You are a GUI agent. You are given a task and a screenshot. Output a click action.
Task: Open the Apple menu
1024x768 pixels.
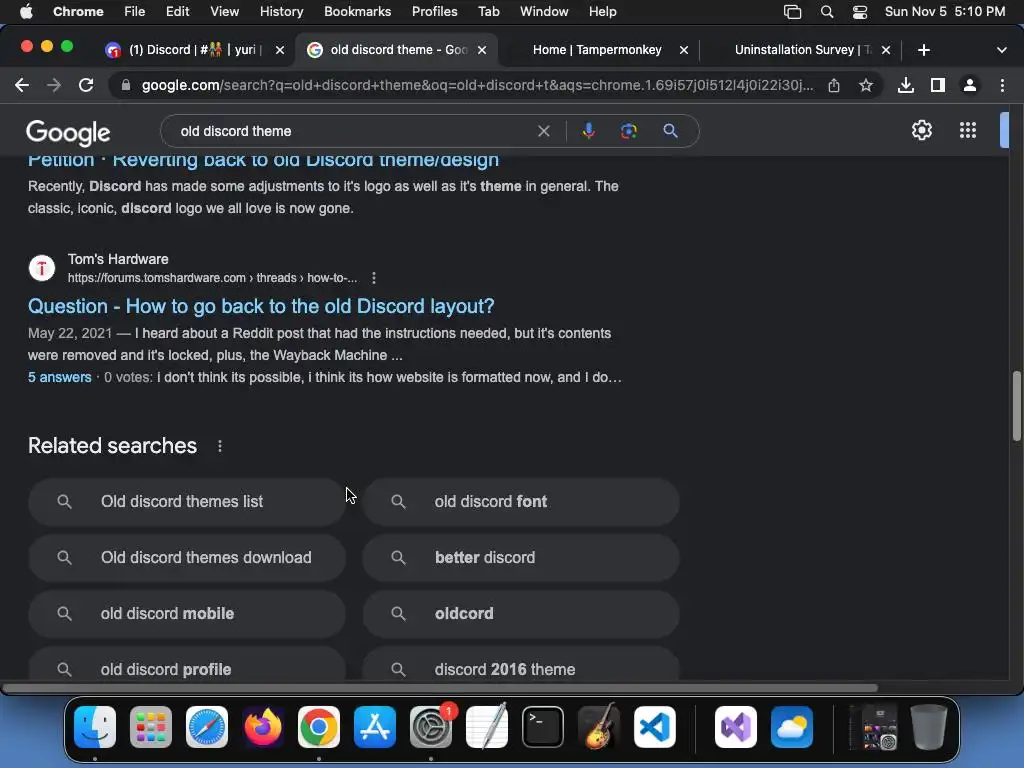(x=26, y=12)
